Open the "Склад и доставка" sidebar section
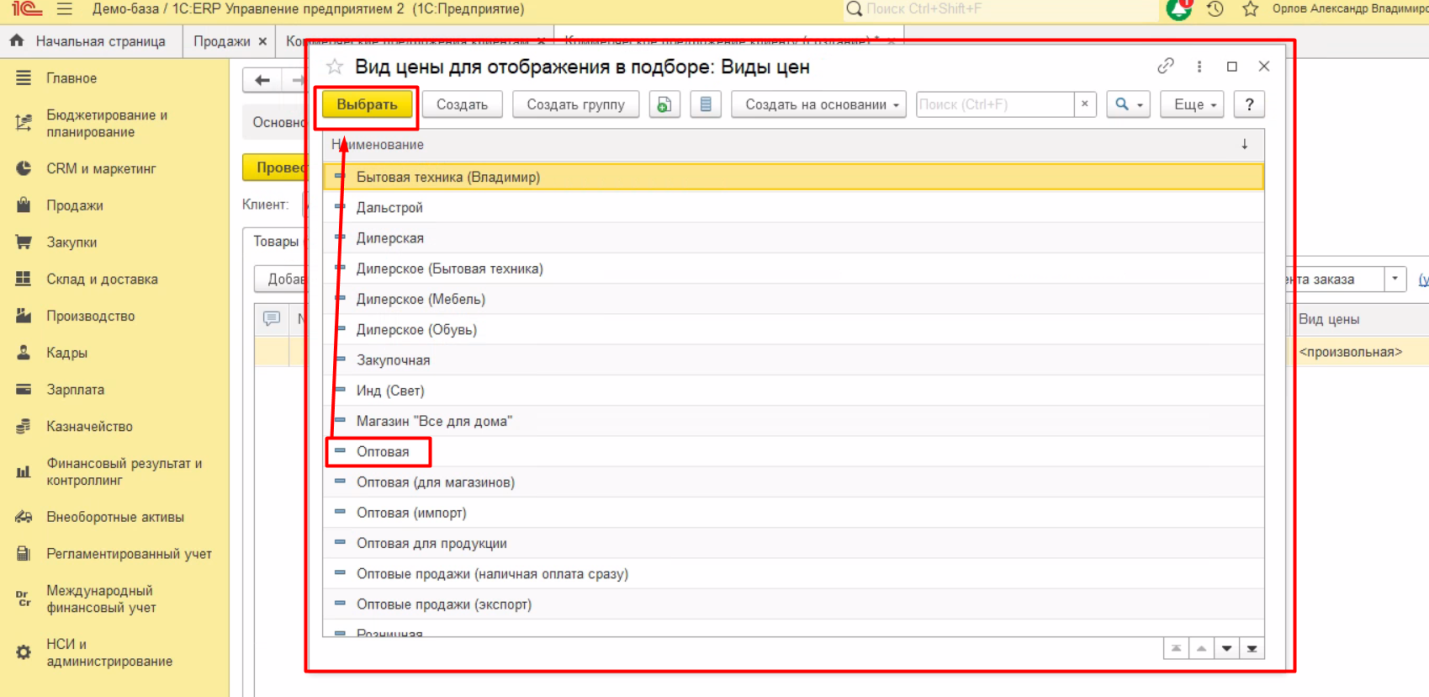Image resolution: width=1429 pixels, height=697 pixels. [x=101, y=279]
